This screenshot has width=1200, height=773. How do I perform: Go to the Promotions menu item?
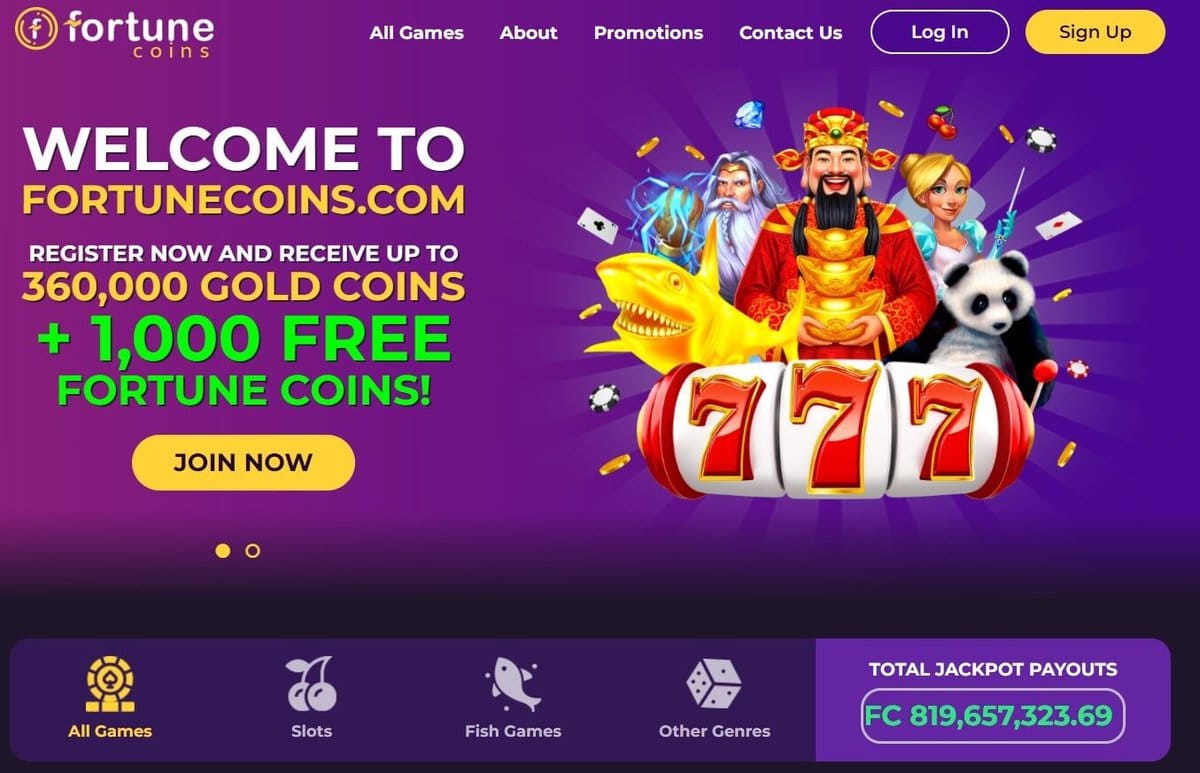(x=648, y=32)
